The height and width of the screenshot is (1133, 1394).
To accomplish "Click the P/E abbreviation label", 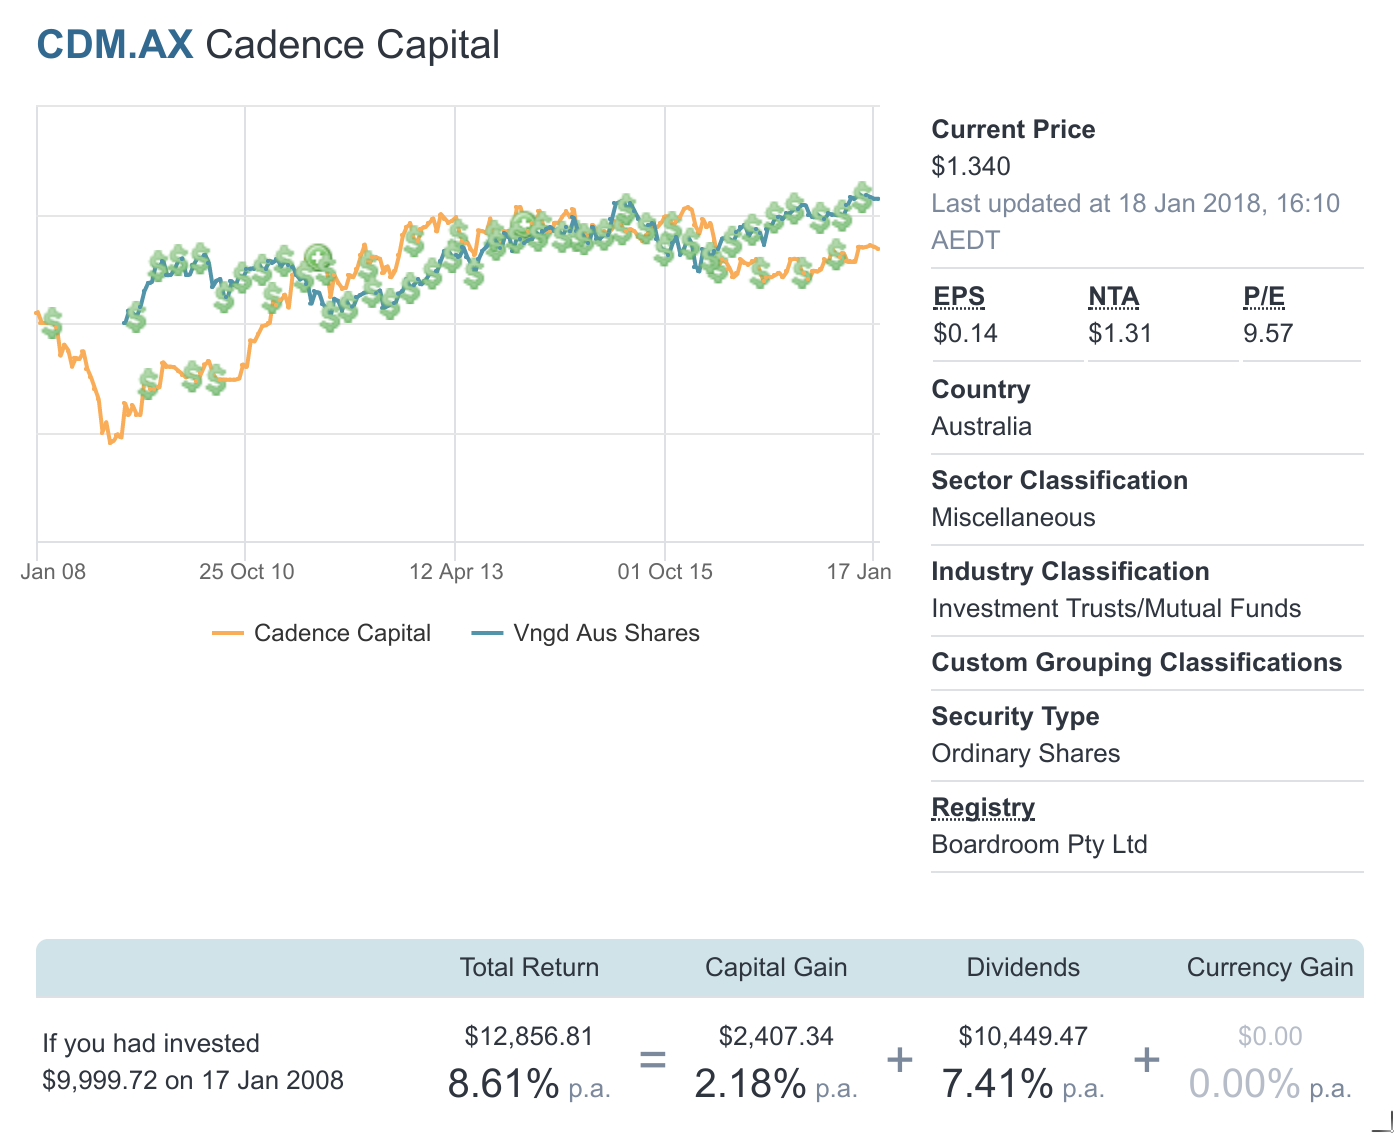I will click(x=1264, y=297).
